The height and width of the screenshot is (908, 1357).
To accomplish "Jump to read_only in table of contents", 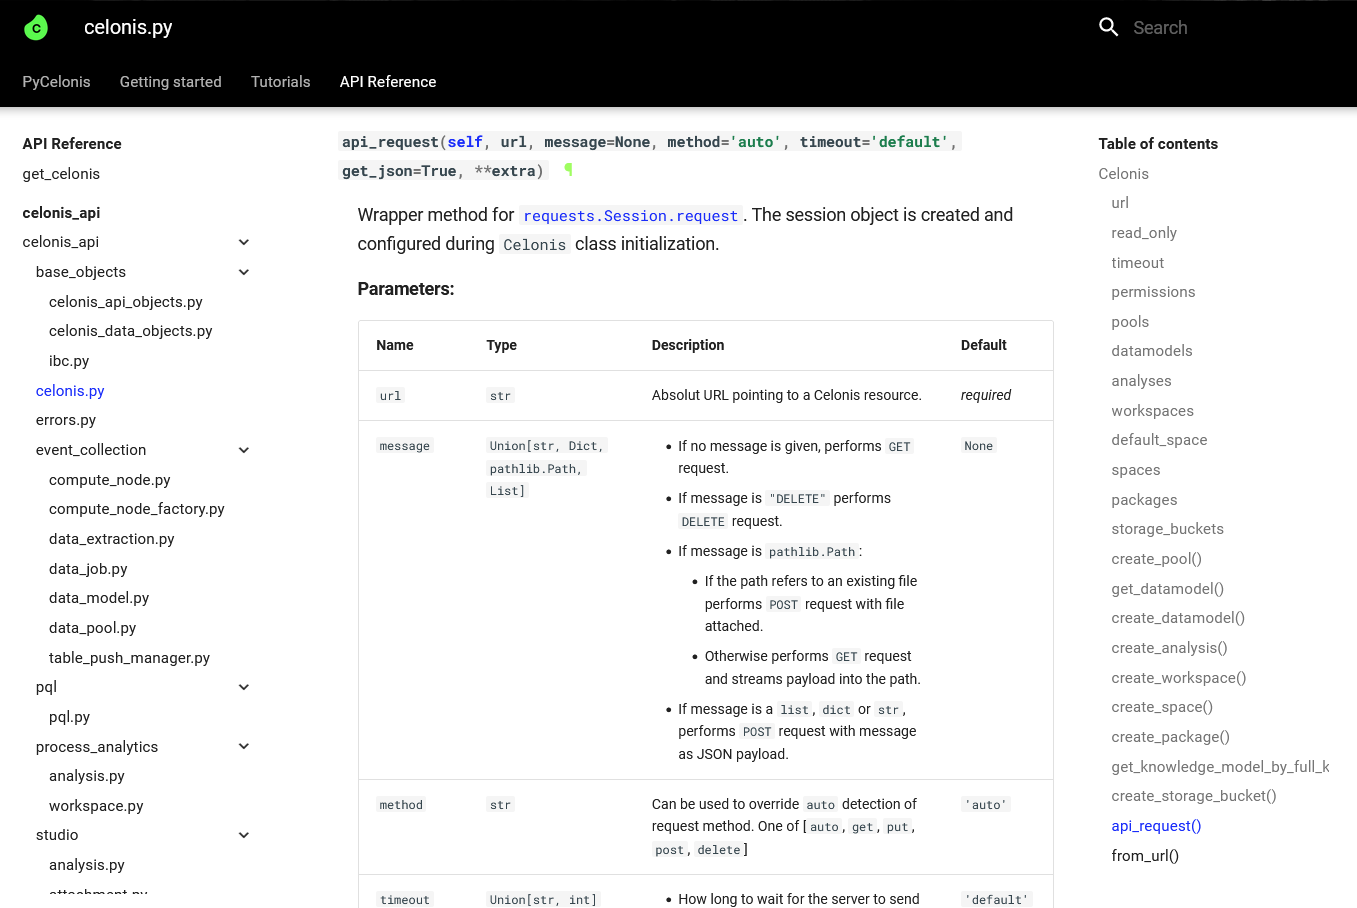I will click(x=1144, y=233).
